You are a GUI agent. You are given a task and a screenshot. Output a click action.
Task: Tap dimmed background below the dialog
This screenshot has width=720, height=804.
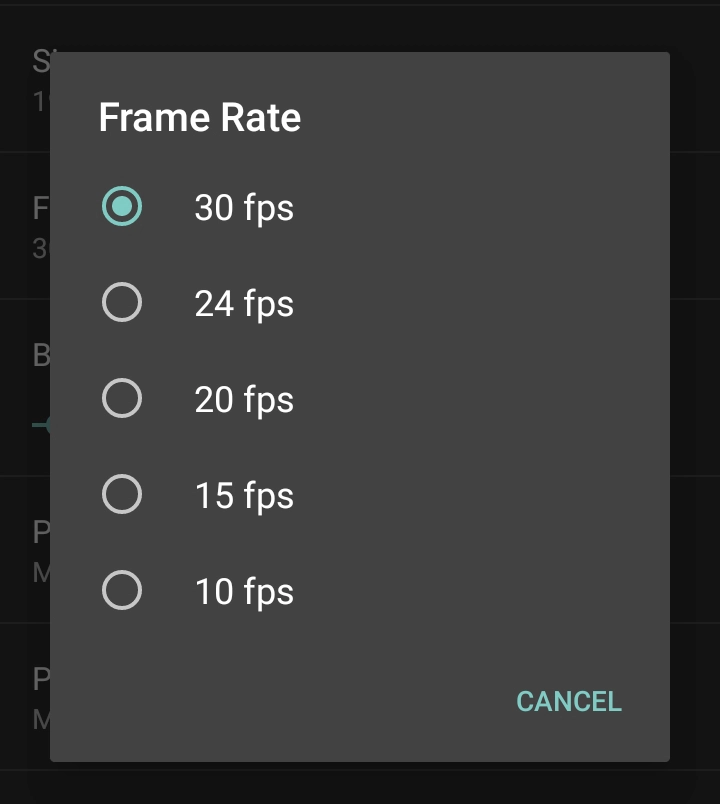coord(360,783)
